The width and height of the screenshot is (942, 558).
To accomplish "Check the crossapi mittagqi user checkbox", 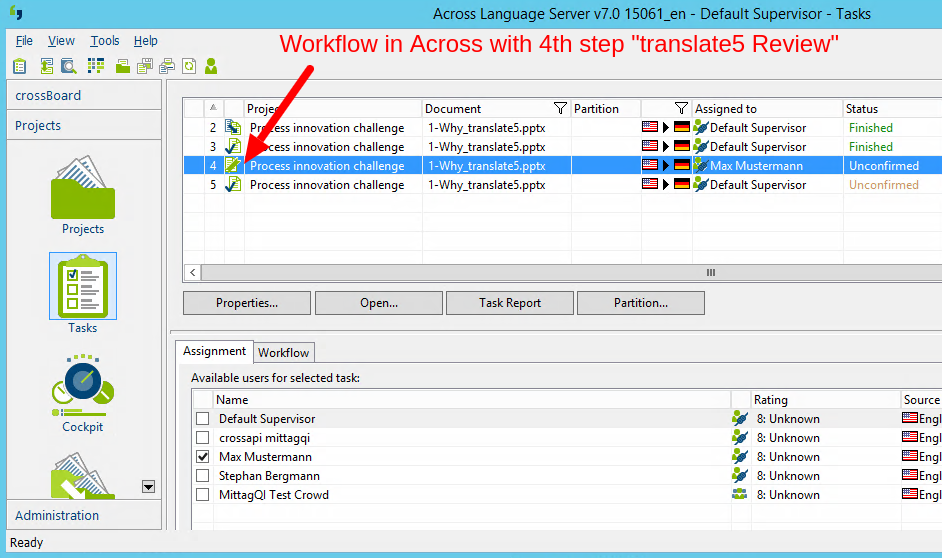I will point(203,438).
